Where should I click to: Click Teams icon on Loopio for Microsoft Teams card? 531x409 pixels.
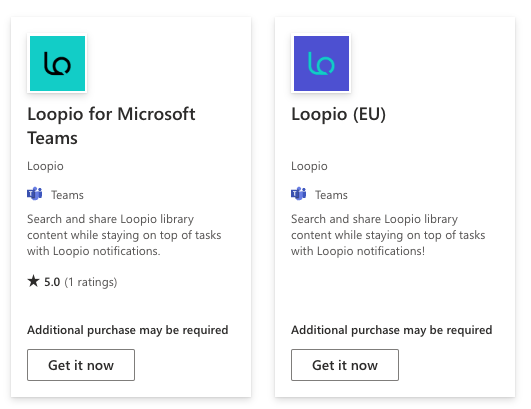click(x=35, y=194)
